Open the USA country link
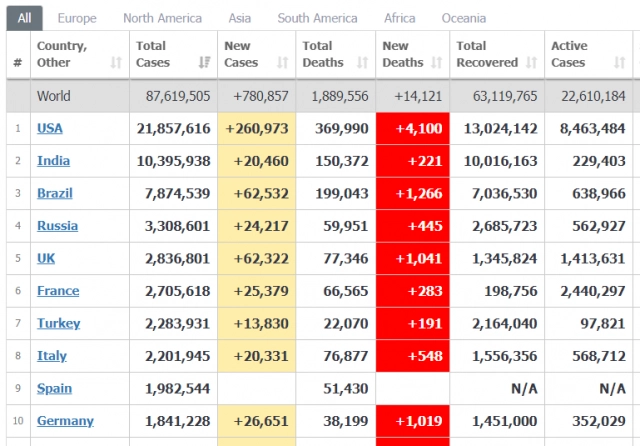Screen dimensions: 640x446 (49, 128)
